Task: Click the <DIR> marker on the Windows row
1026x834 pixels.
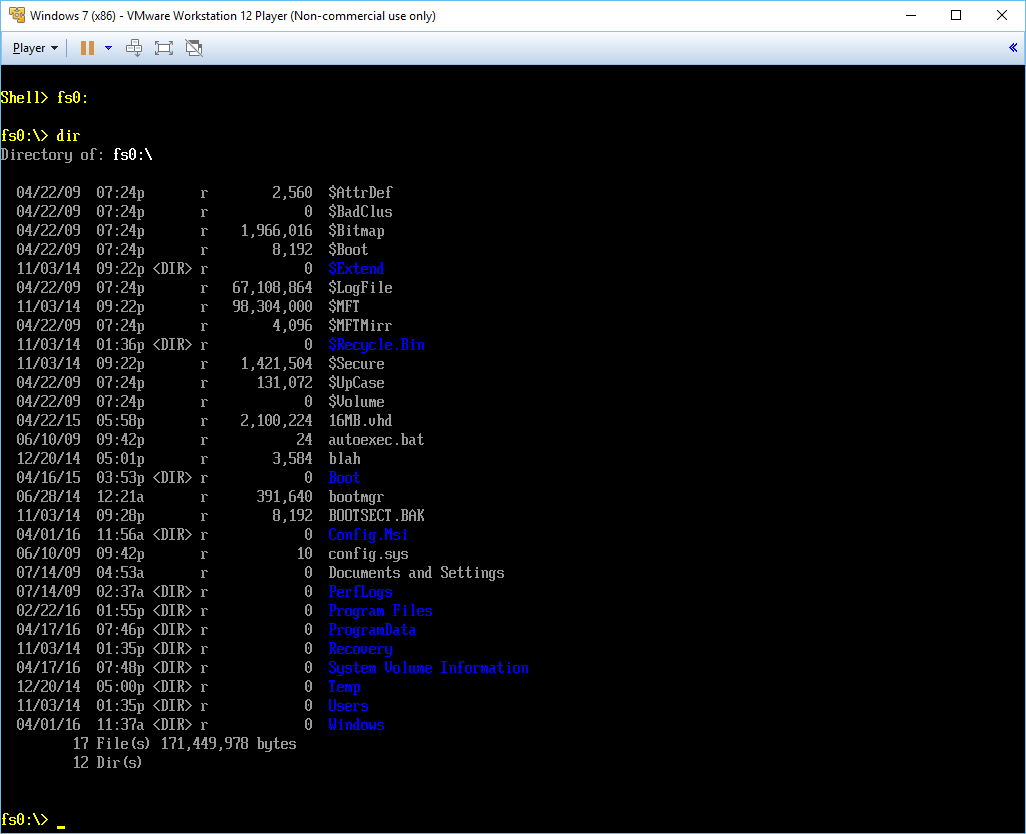Action: coord(172,724)
